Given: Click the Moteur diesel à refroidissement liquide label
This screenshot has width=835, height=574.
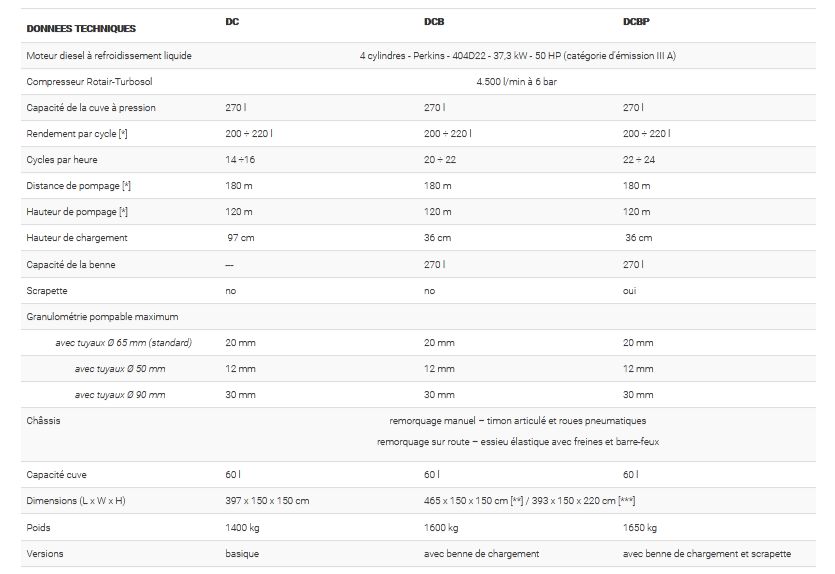Looking at the screenshot, I should pos(109,56).
